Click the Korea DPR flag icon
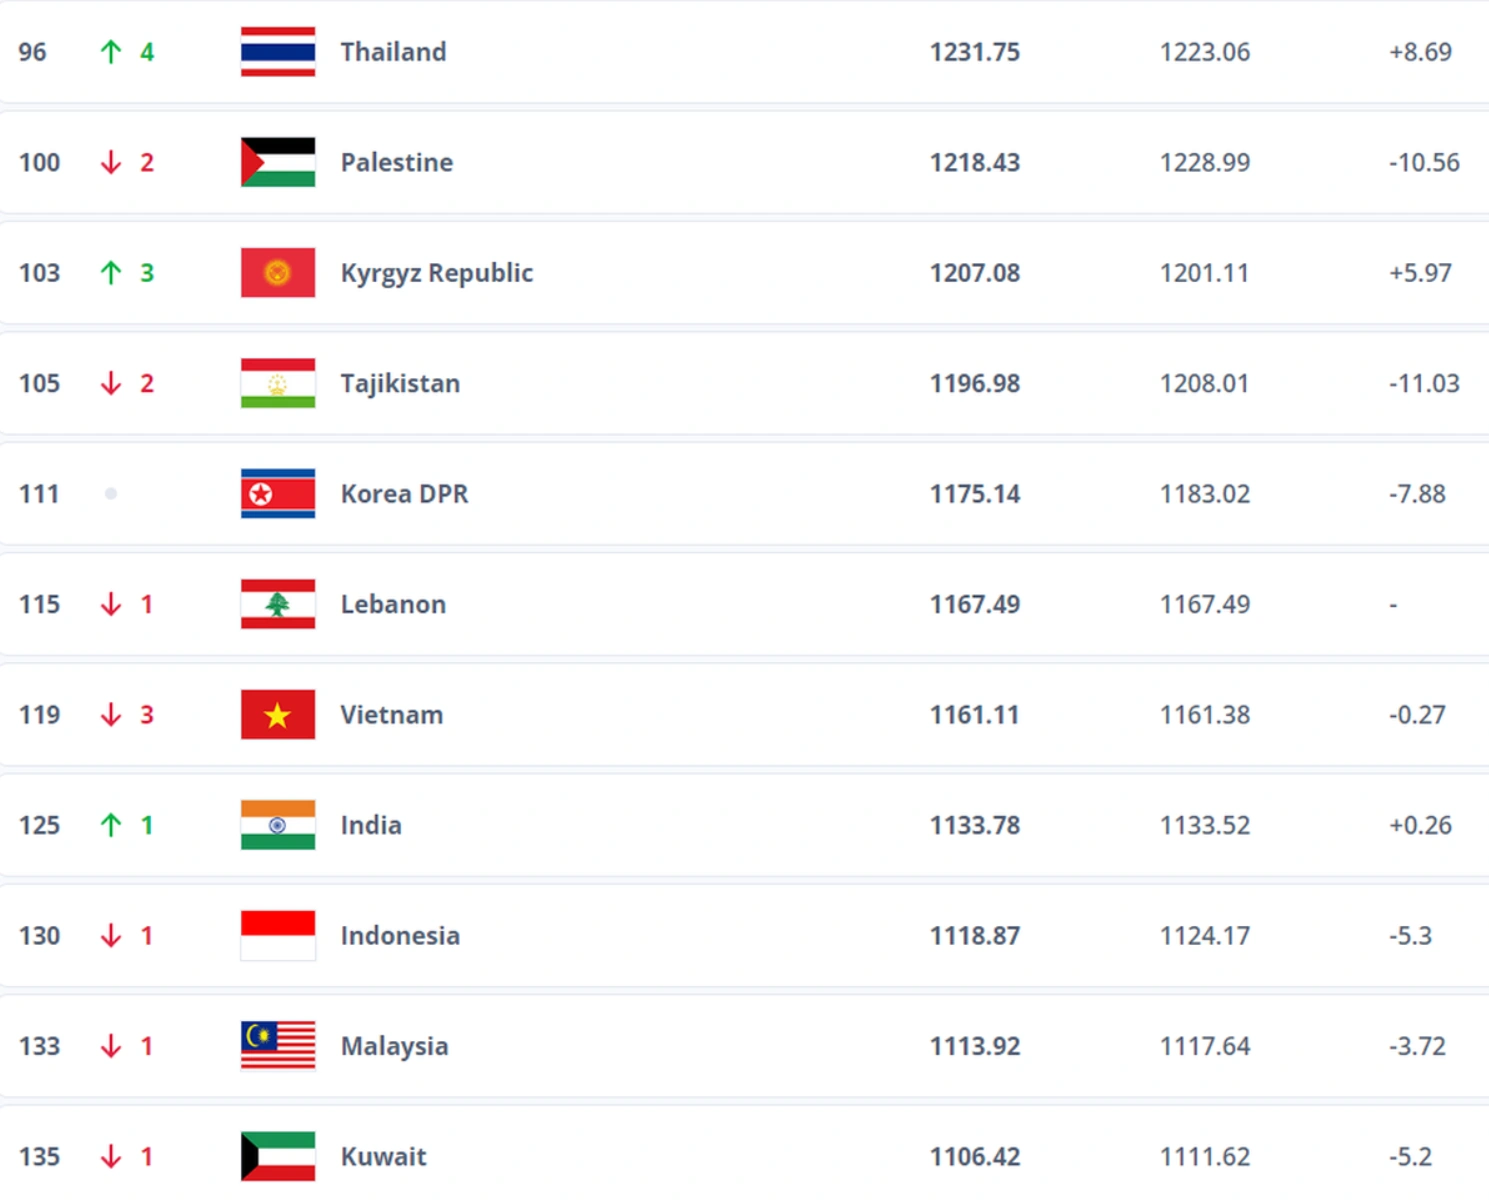 278,494
